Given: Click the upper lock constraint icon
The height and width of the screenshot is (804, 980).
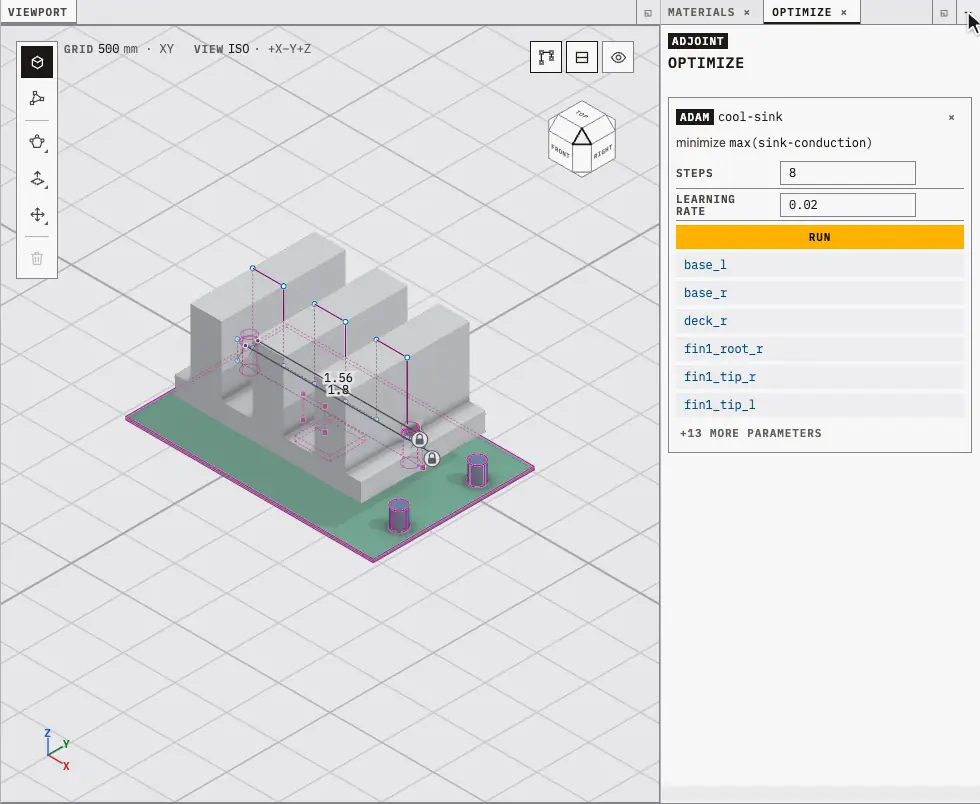Looking at the screenshot, I should pyautogui.click(x=419, y=439).
